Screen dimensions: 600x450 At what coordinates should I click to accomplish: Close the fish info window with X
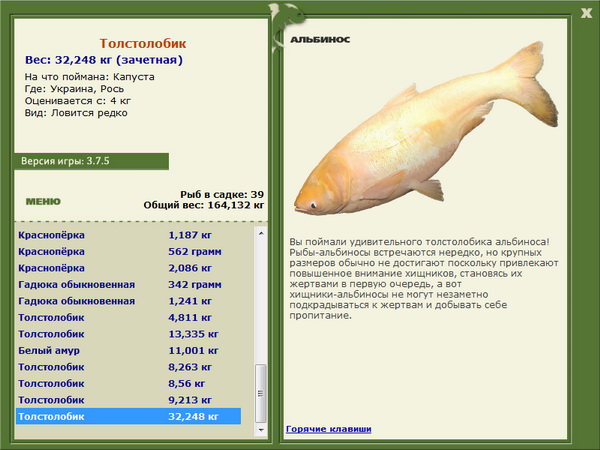pos(586,13)
